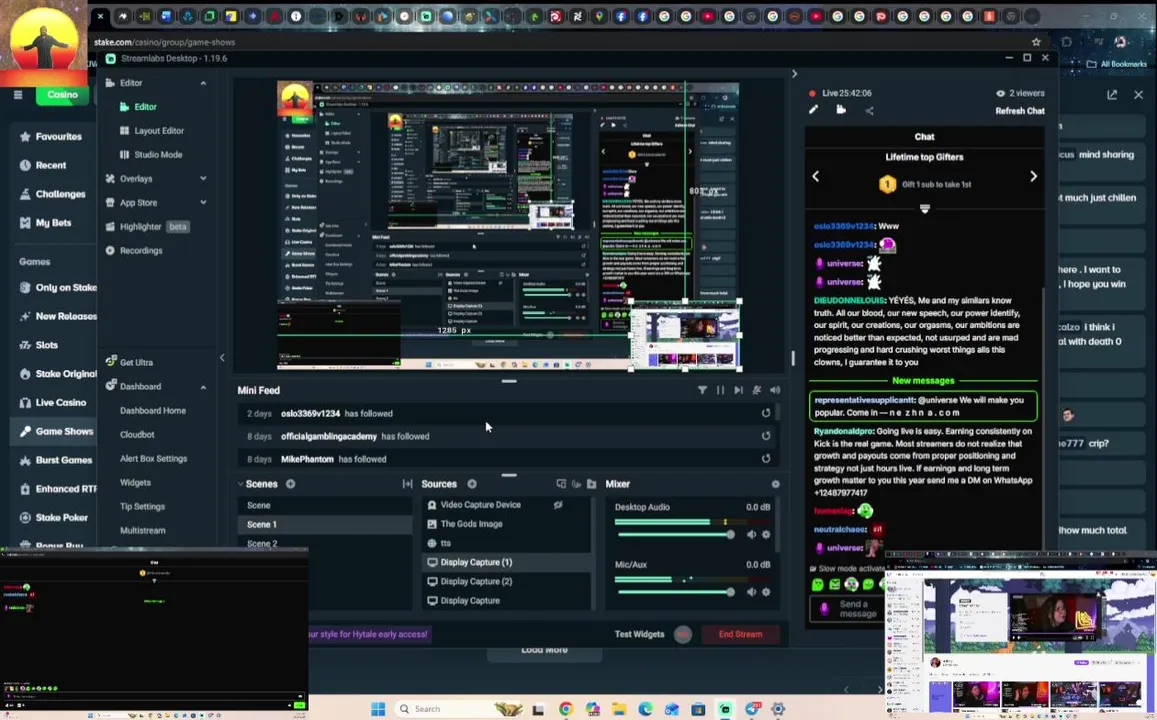This screenshot has height=720, width=1157.
Task: Mute the Mic/Aux channel
Action: [x=751, y=592]
